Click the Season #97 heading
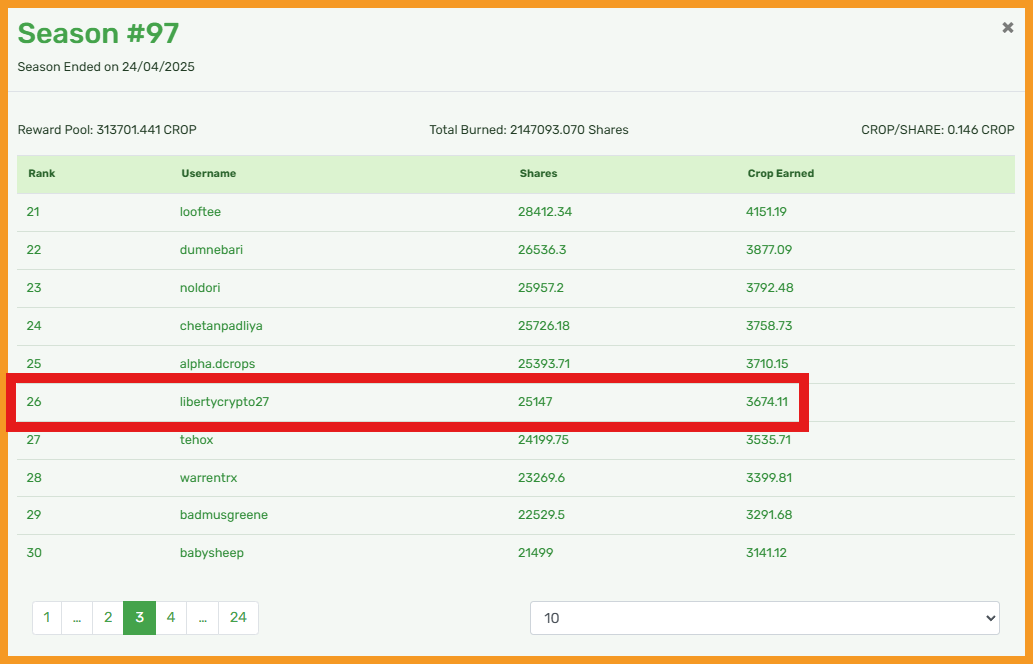 coord(98,34)
